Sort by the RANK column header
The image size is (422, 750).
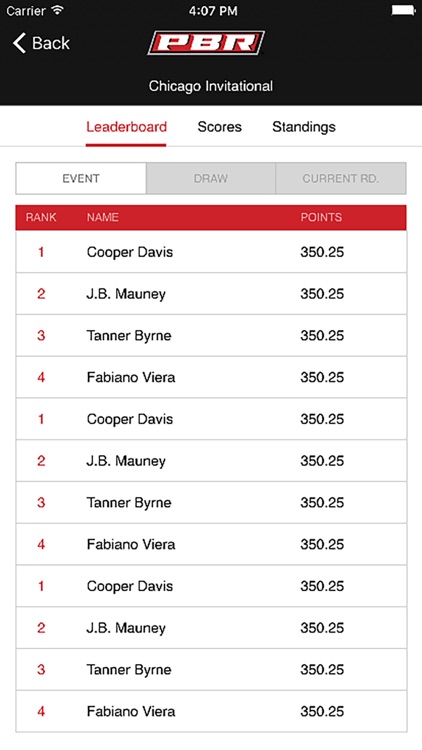[41, 217]
